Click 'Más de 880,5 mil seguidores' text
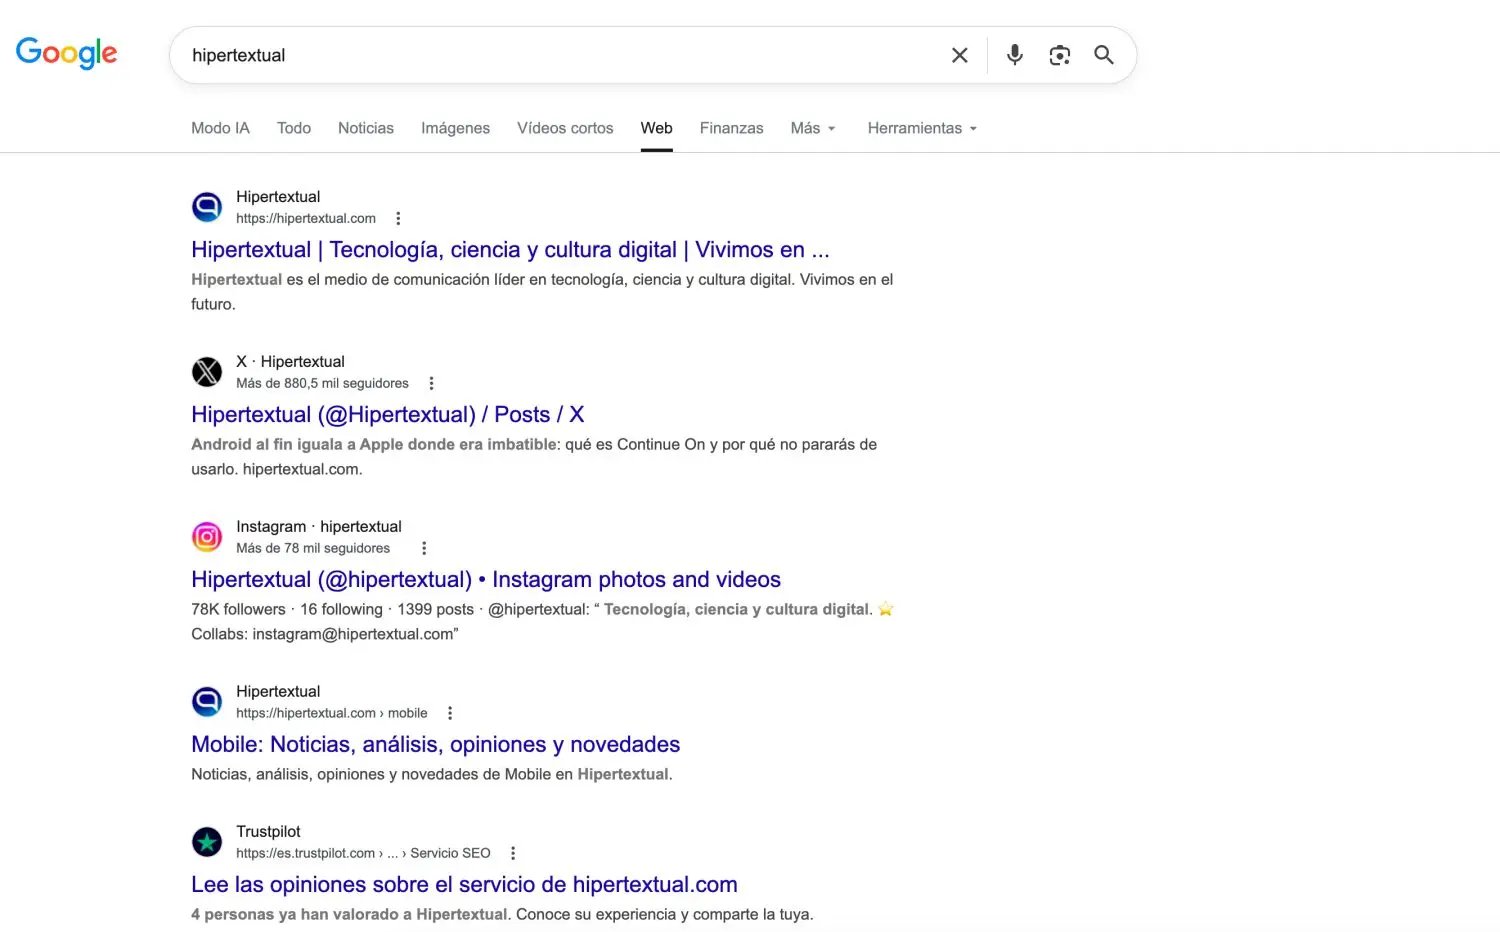 tap(322, 383)
